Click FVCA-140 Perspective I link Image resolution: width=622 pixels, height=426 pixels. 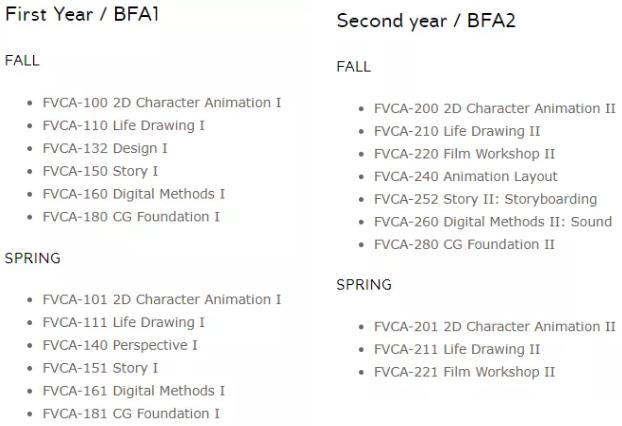coord(120,345)
